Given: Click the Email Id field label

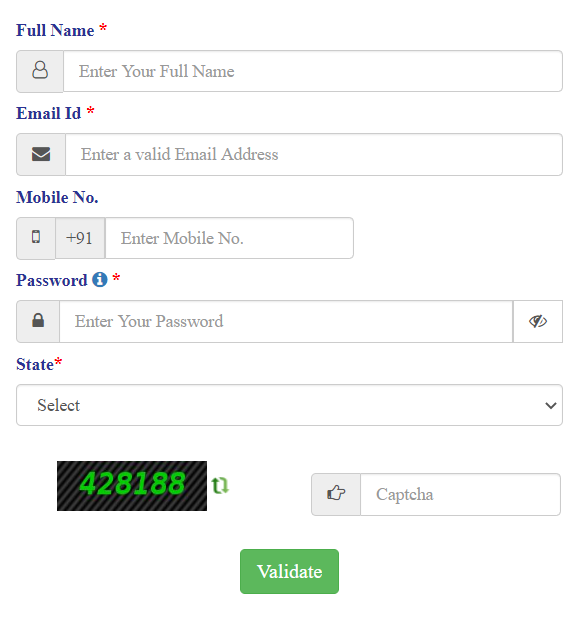Looking at the screenshot, I should pyautogui.click(x=48, y=114).
